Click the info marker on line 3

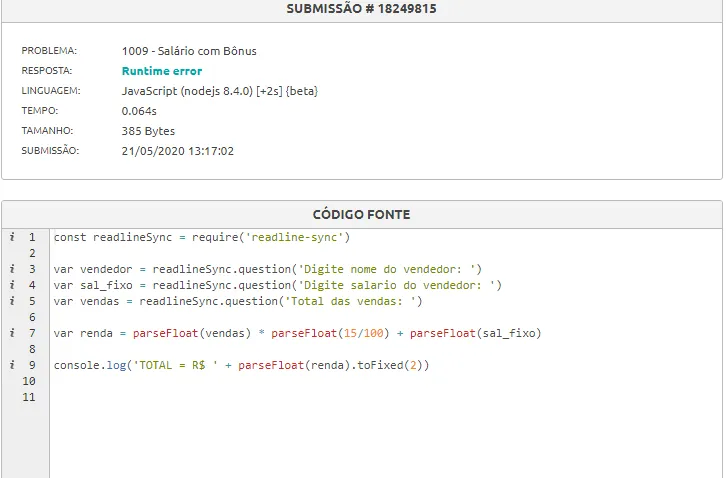click(11, 270)
